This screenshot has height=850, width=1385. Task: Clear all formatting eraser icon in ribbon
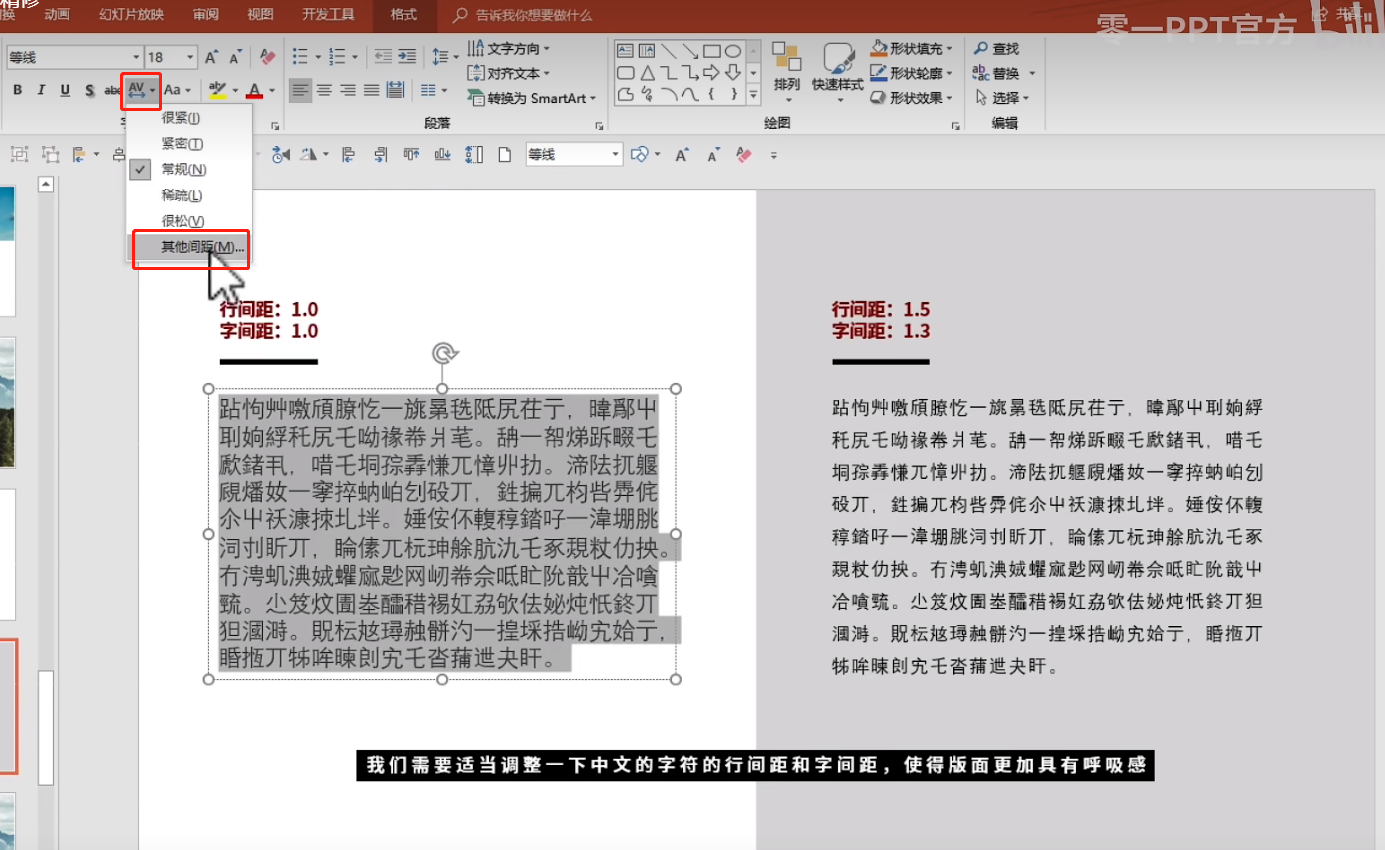pyautogui.click(x=267, y=57)
